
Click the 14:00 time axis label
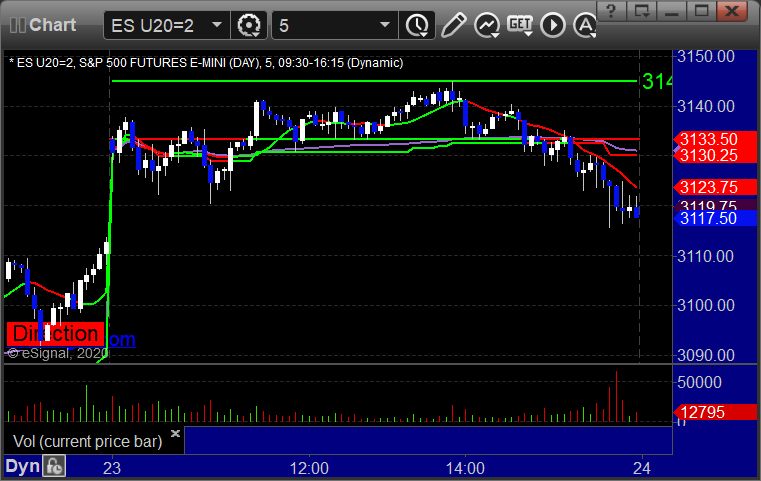465,468
